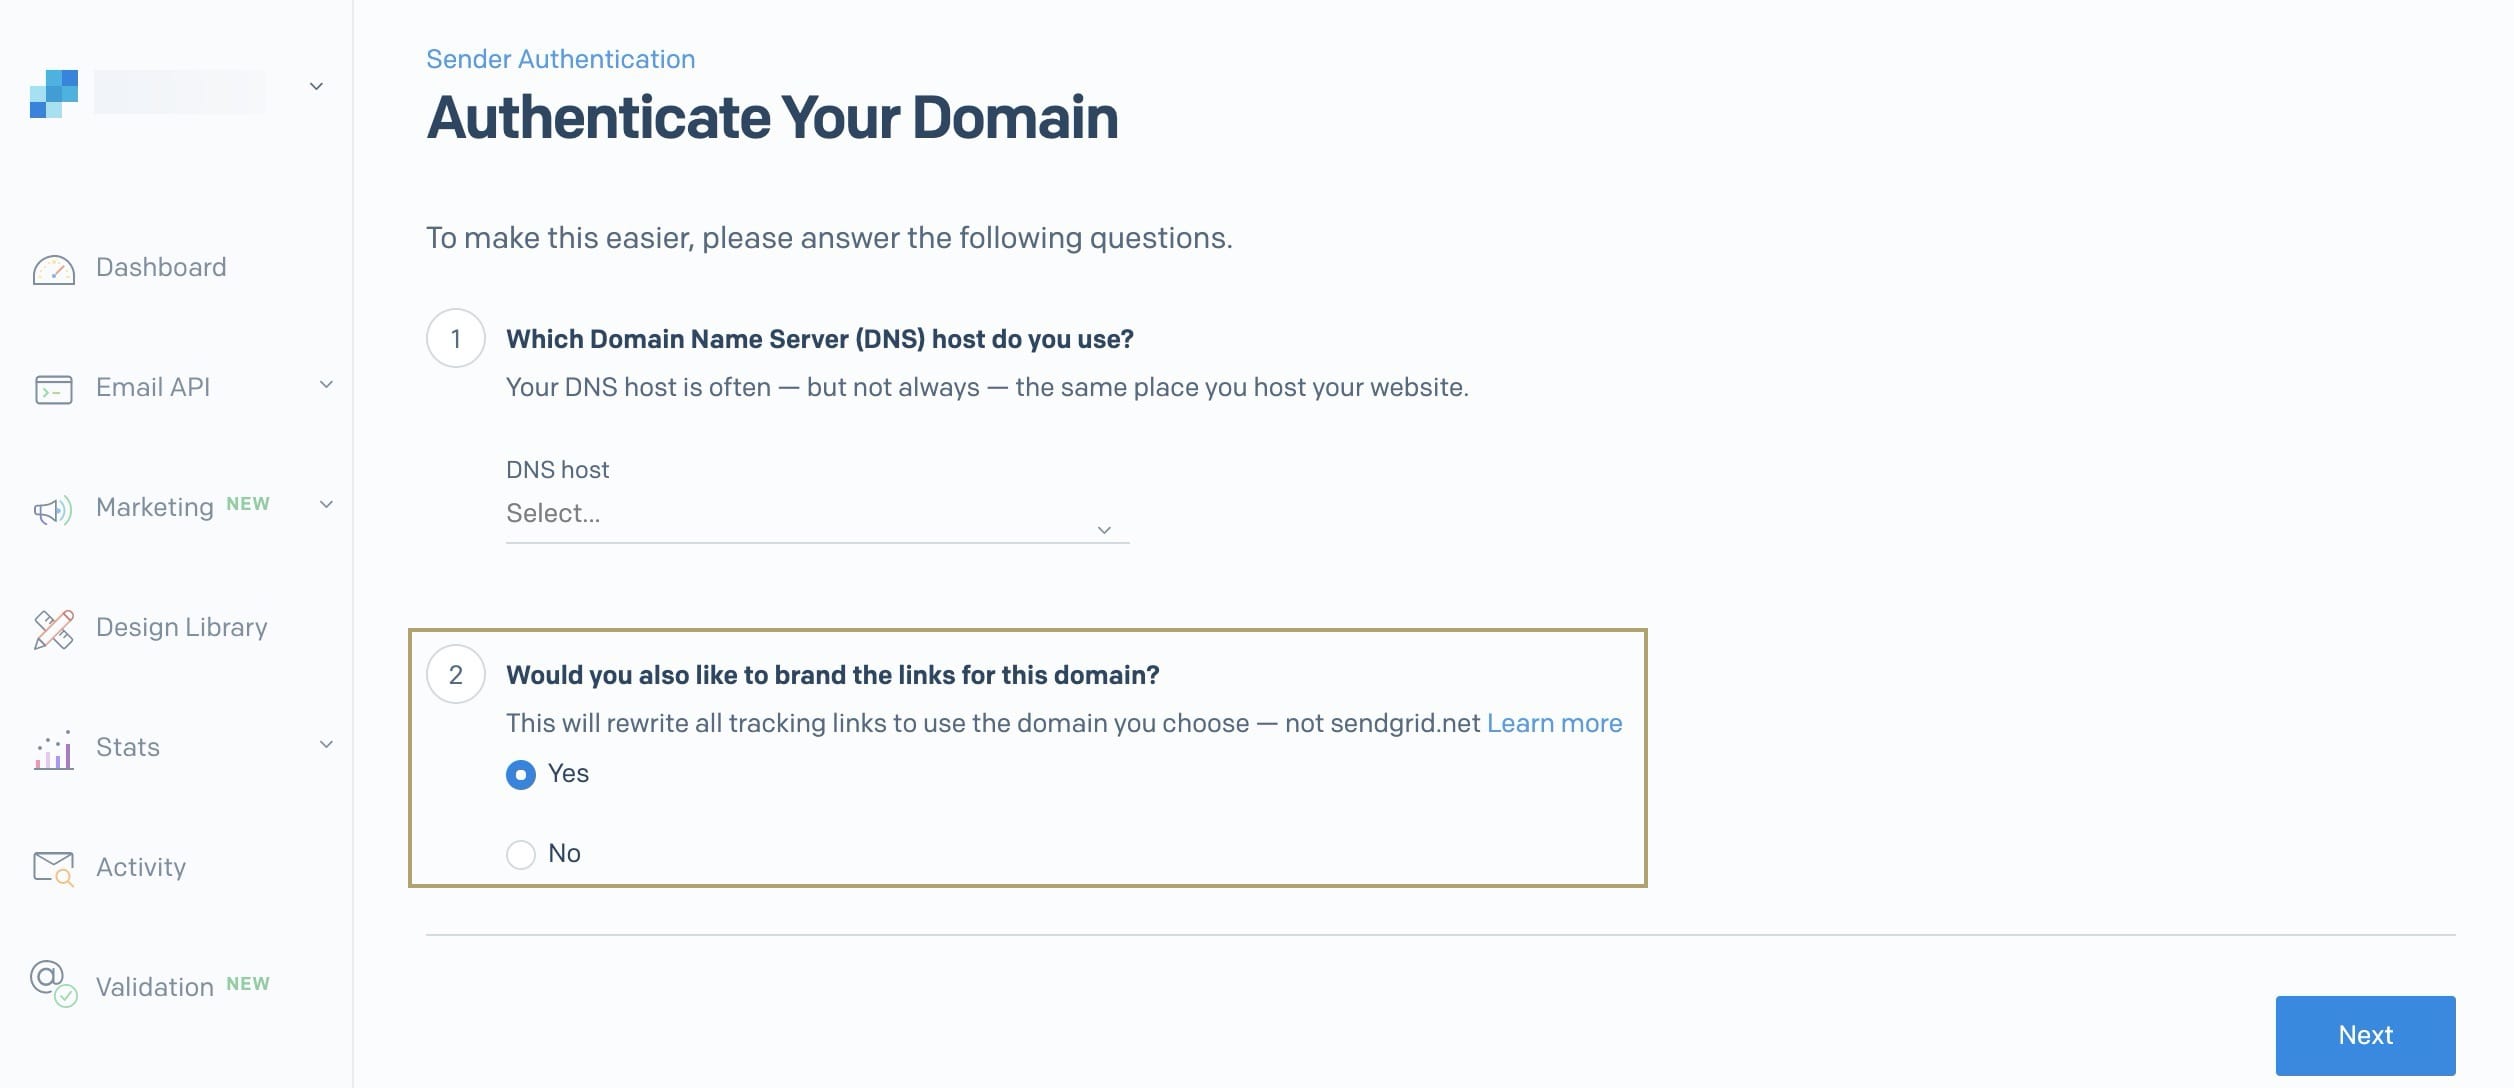Viewport: 2514px width, 1088px height.
Task: Open the Activity menu item
Action: pos(141,867)
